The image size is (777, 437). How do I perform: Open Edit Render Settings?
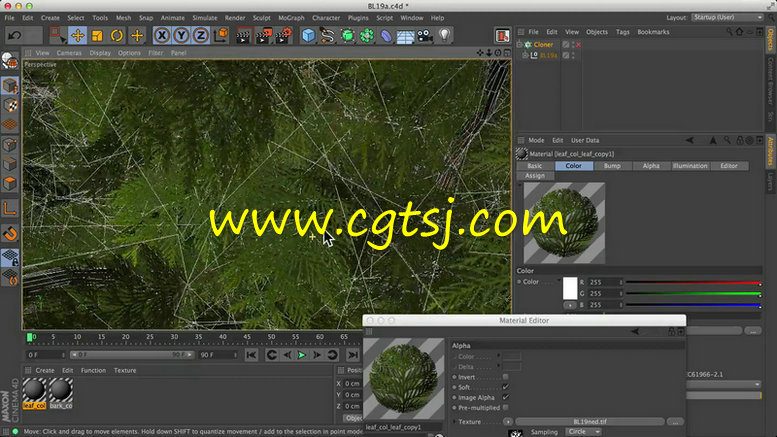[x=283, y=36]
